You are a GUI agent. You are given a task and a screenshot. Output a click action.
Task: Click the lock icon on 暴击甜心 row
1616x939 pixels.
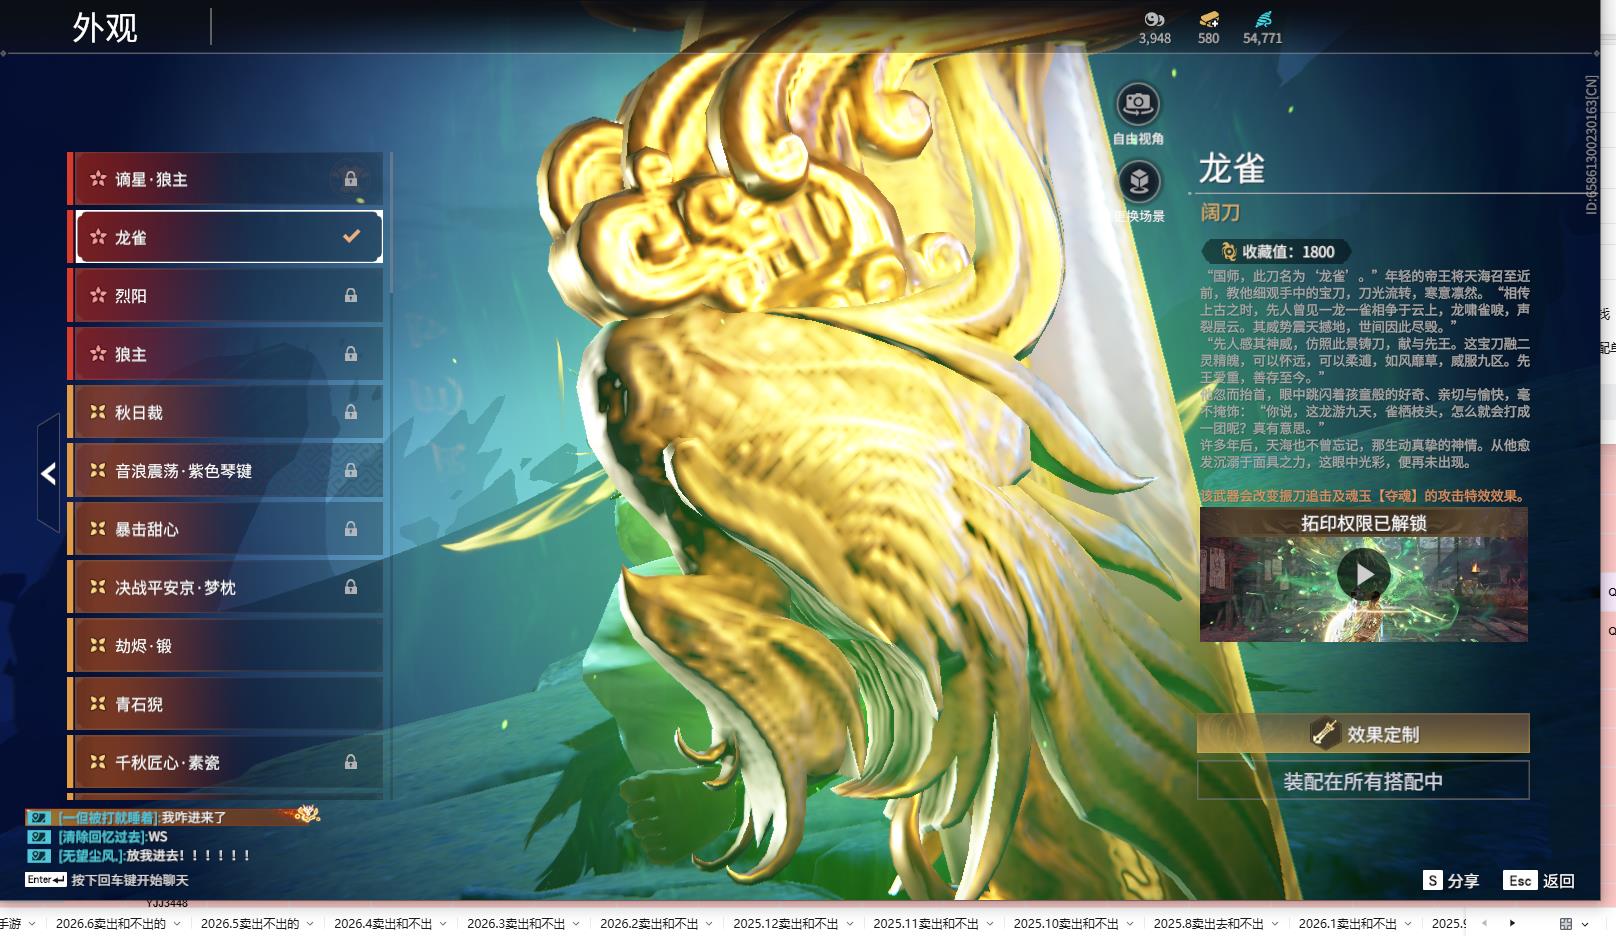[351, 528]
